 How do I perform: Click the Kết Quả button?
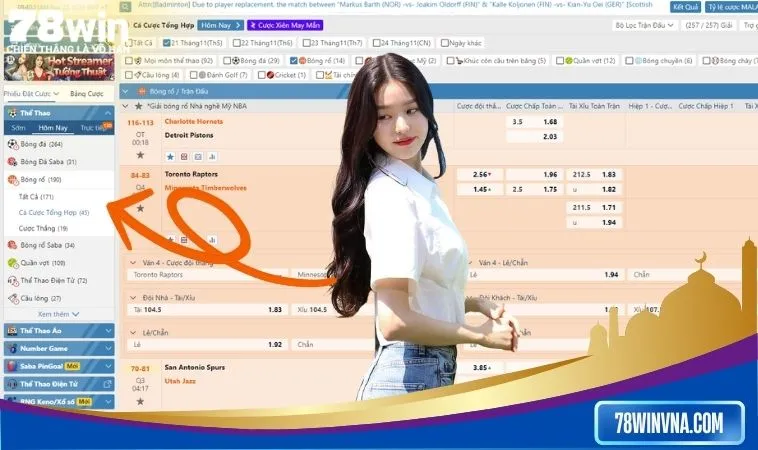pos(685,7)
